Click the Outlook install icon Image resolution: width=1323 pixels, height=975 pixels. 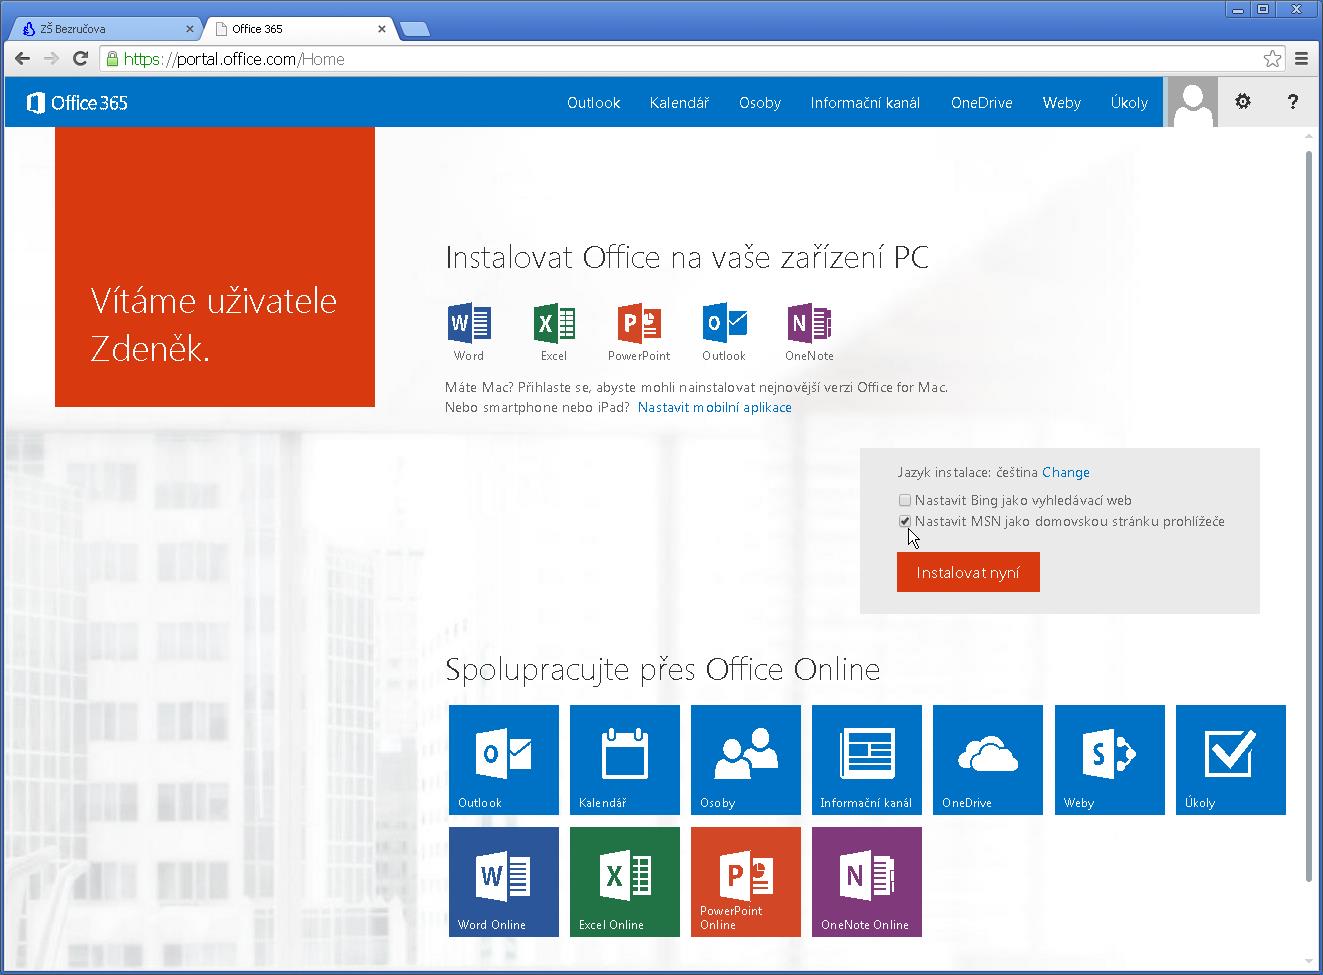tap(724, 323)
